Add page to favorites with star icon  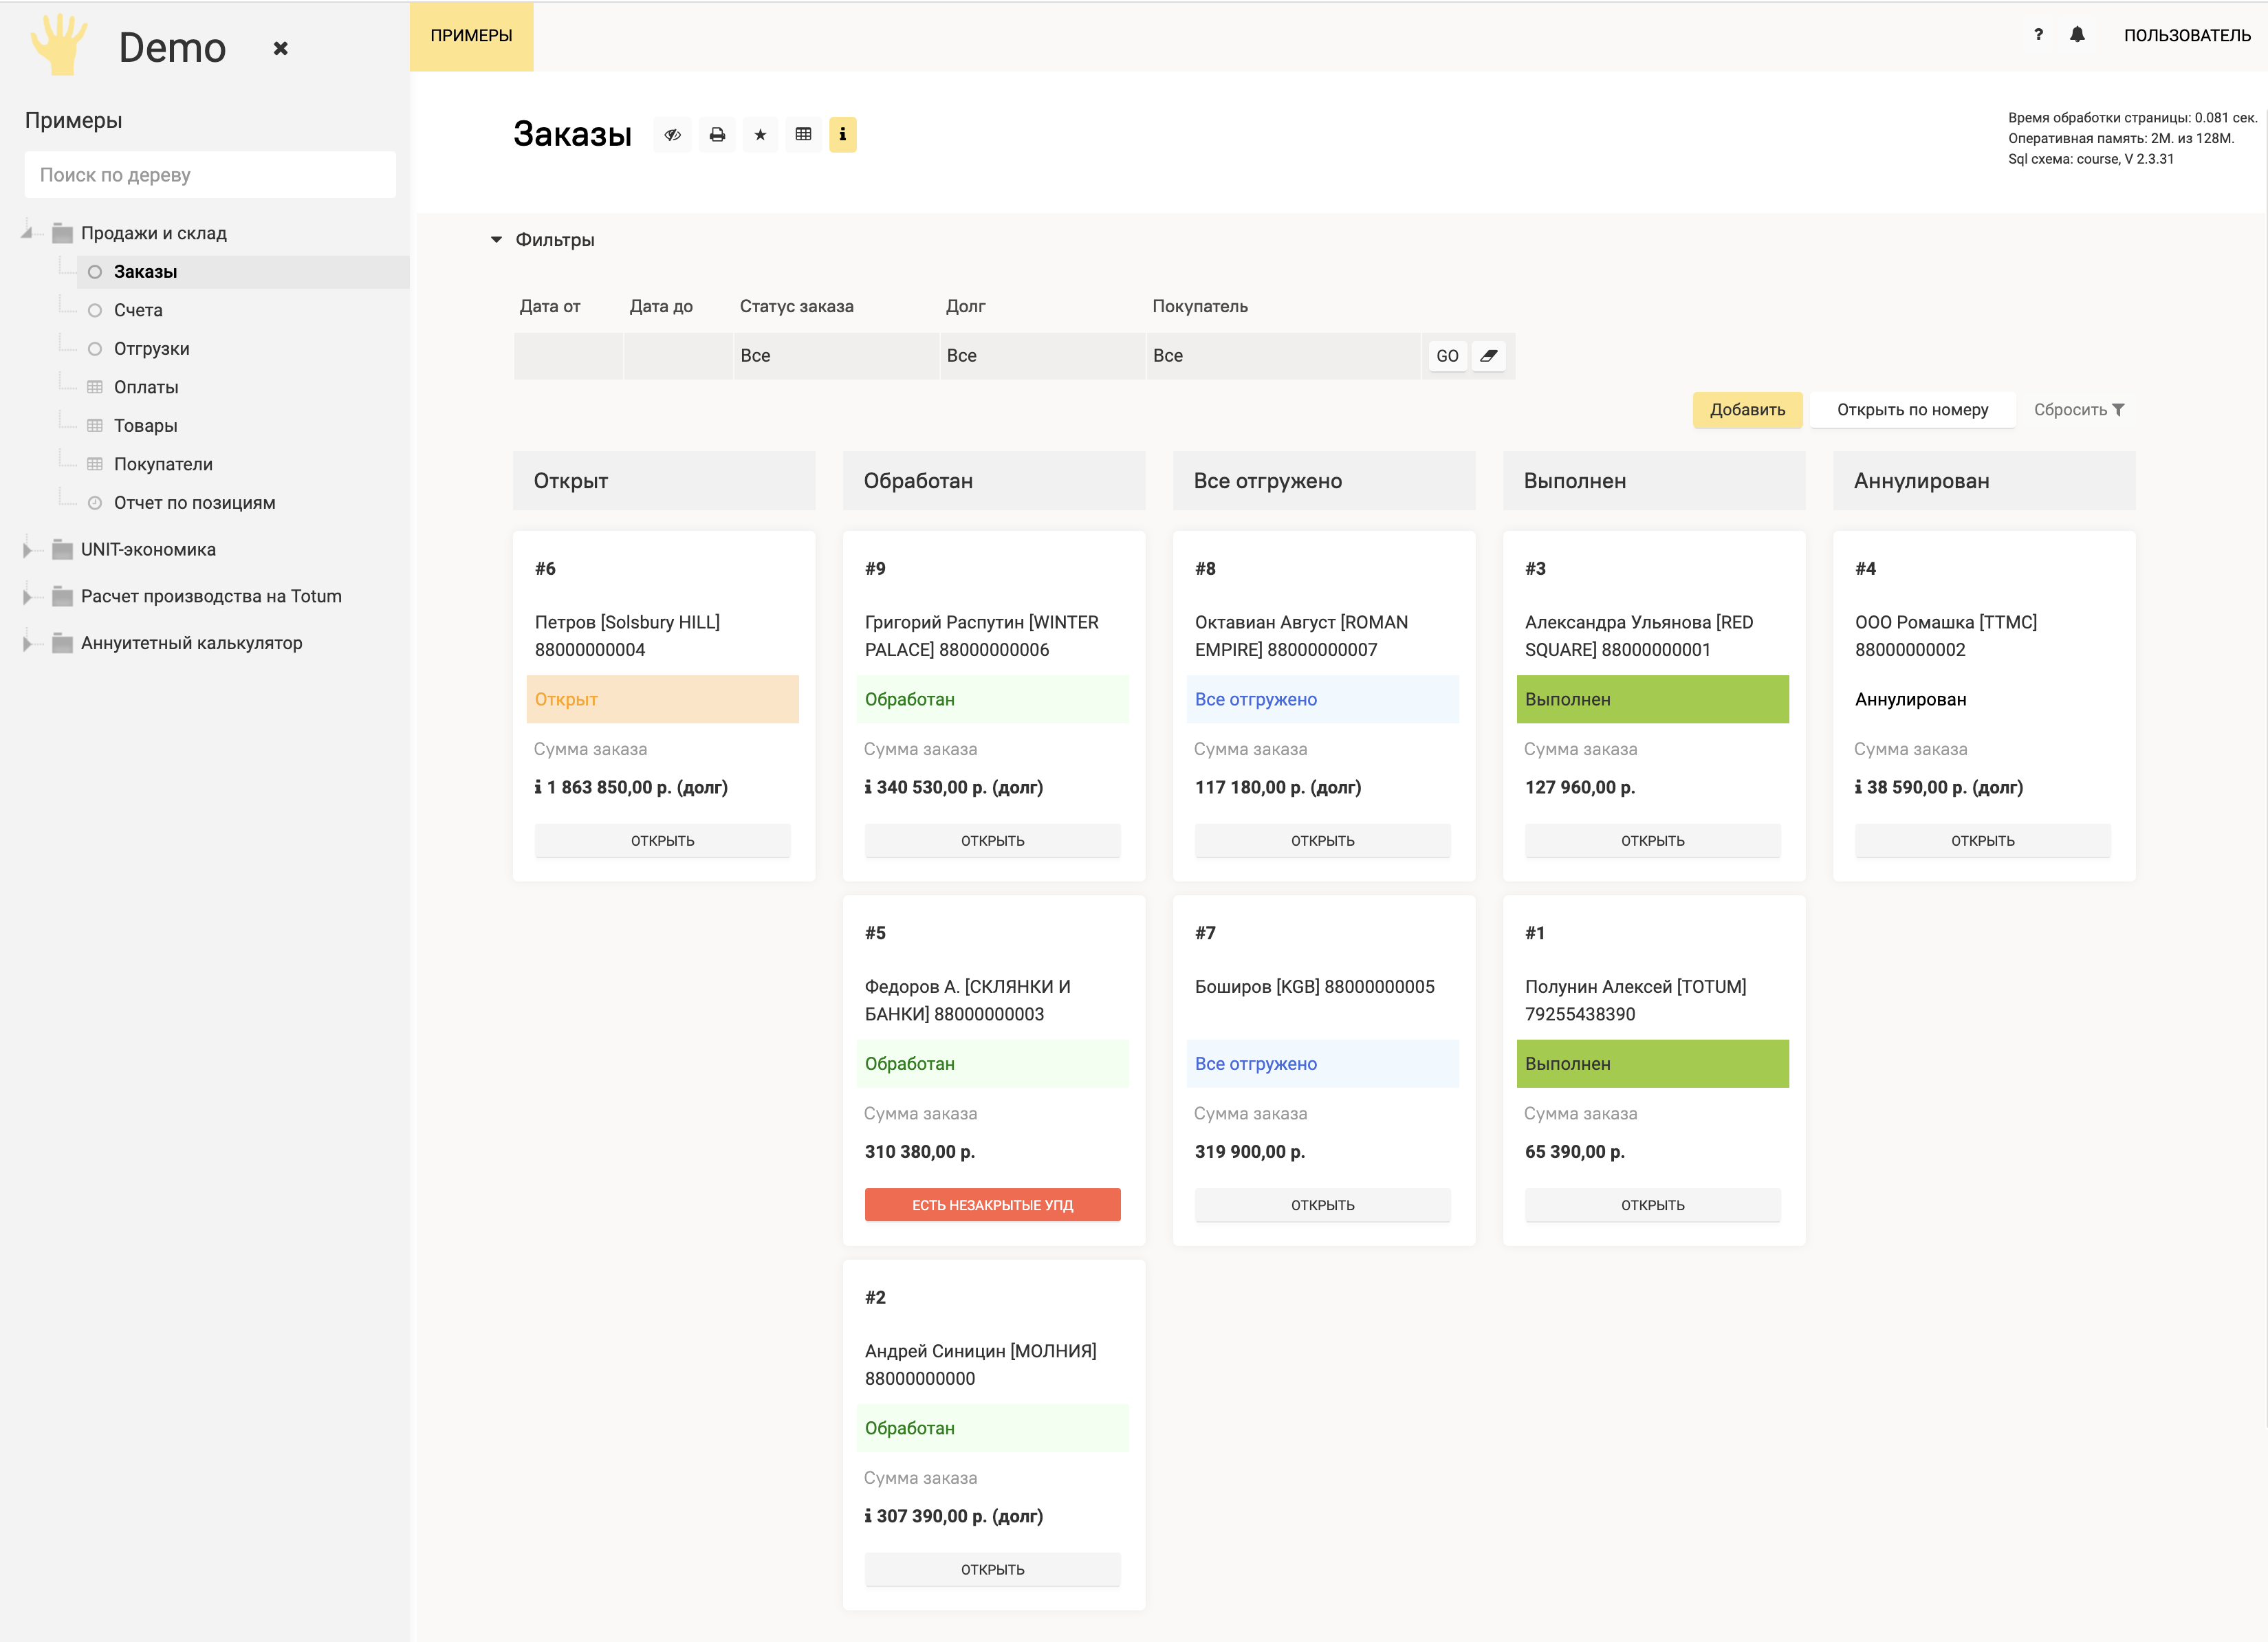[760, 134]
